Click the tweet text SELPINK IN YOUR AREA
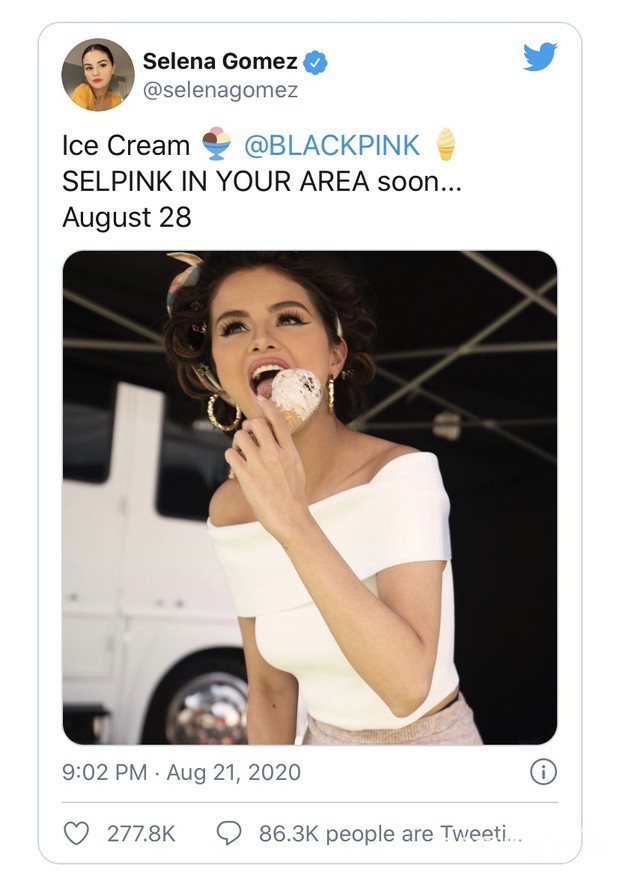The width and height of the screenshot is (620, 875). pyautogui.click(x=215, y=181)
